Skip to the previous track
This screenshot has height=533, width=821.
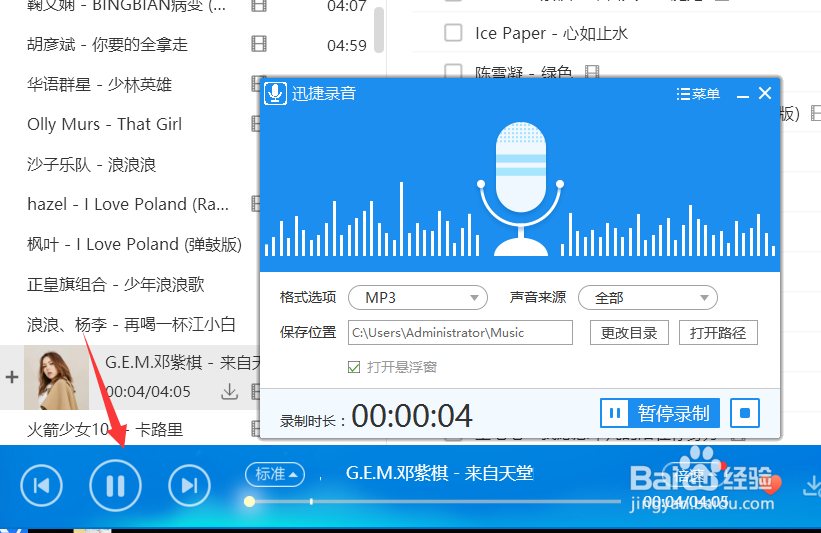click(x=41, y=485)
